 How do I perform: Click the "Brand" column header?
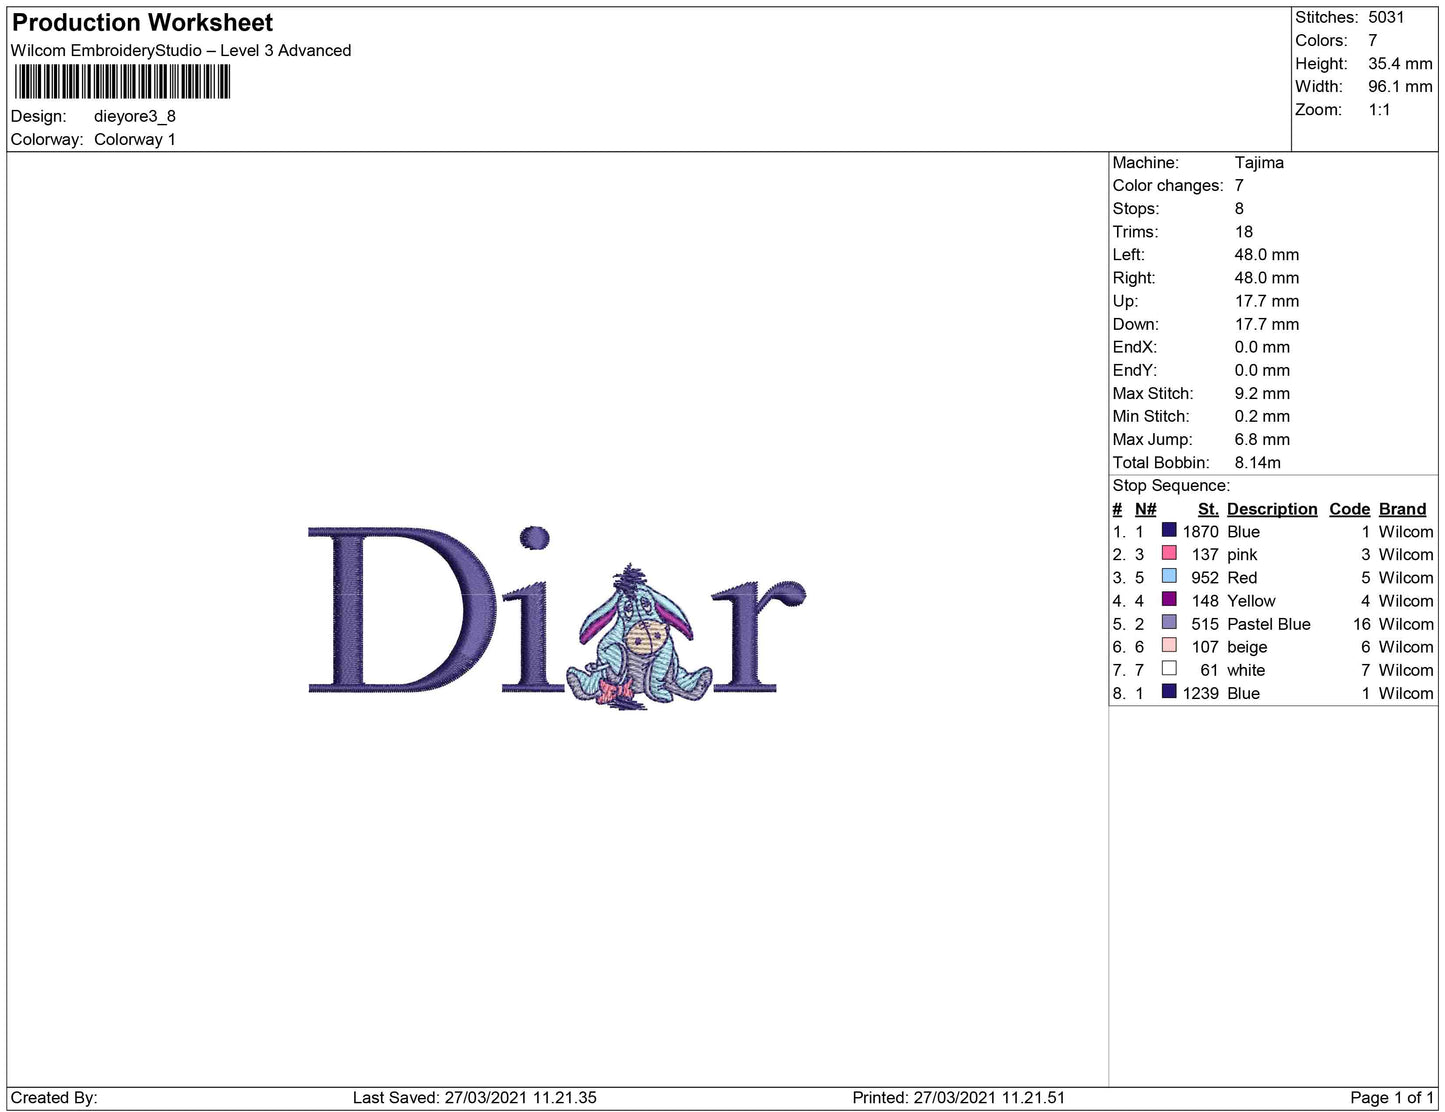1402,509
